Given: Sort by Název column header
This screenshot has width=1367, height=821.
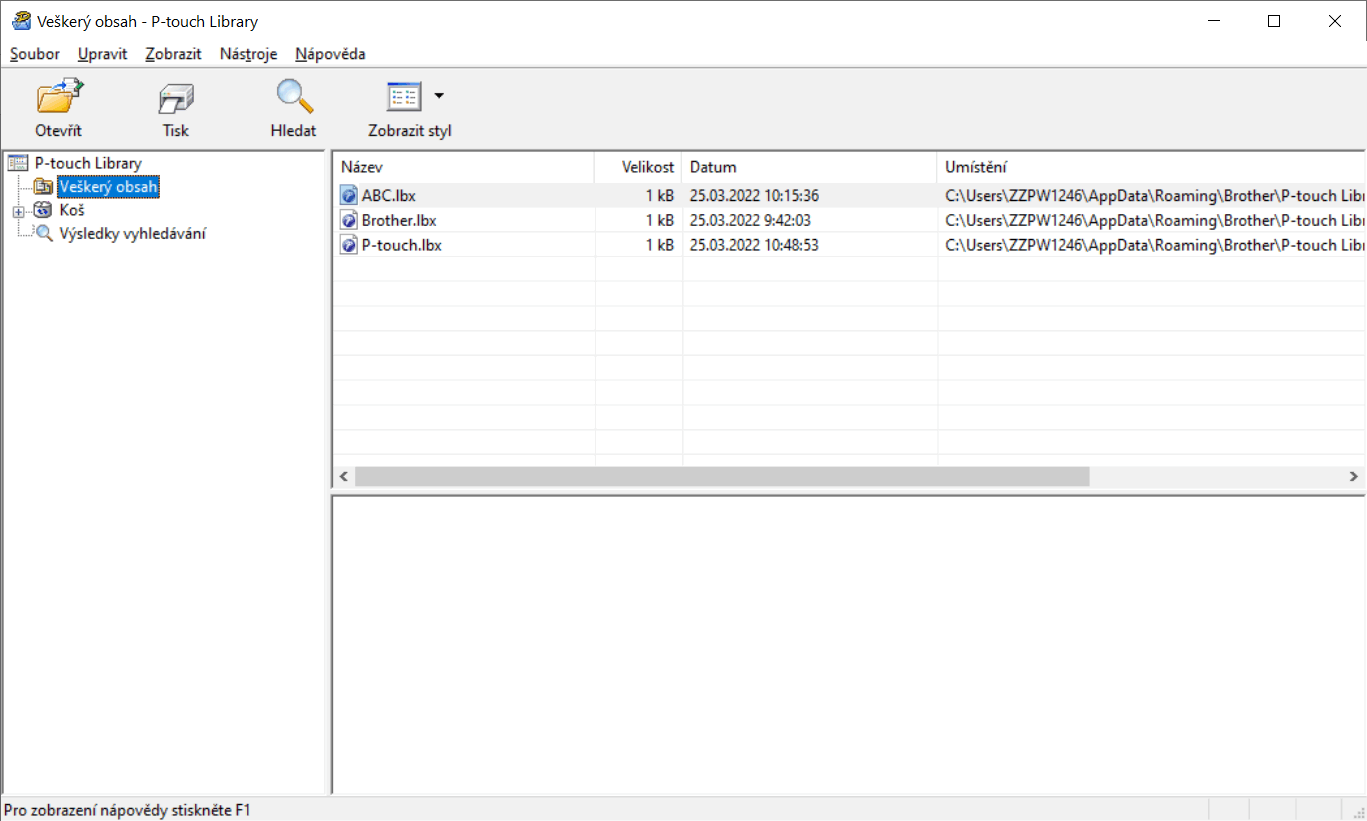Looking at the screenshot, I should pyautogui.click(x=463, y=167).
